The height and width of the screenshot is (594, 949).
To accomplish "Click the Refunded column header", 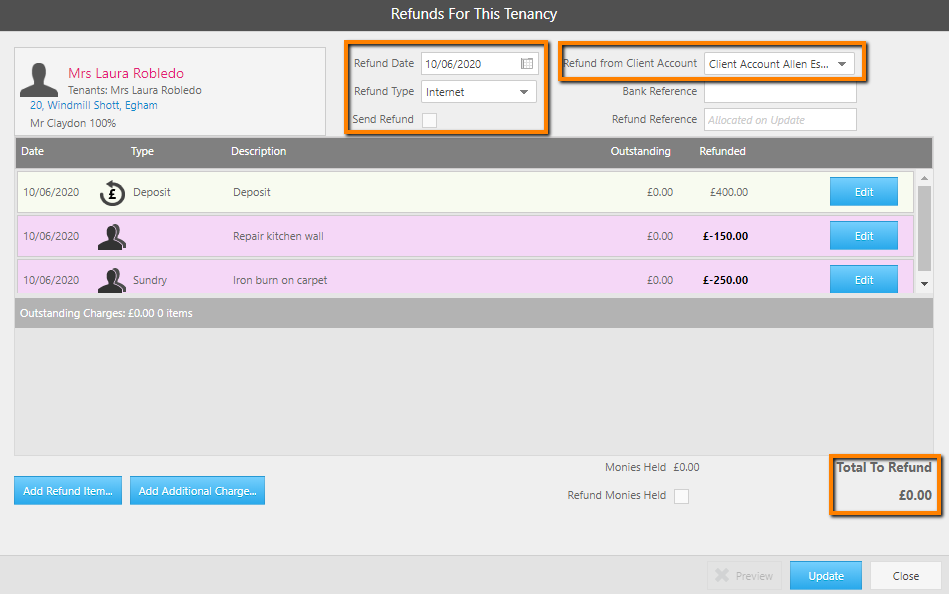I will (723, 151).
